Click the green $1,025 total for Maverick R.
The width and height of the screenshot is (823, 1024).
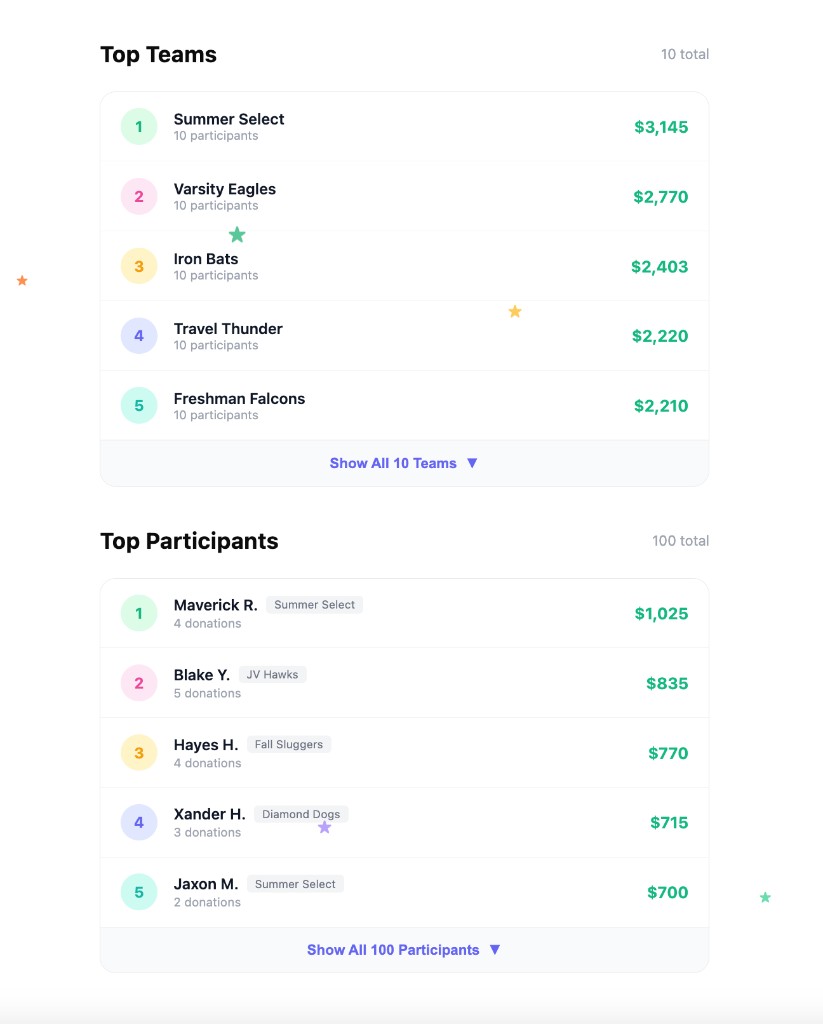coord(663,613)
